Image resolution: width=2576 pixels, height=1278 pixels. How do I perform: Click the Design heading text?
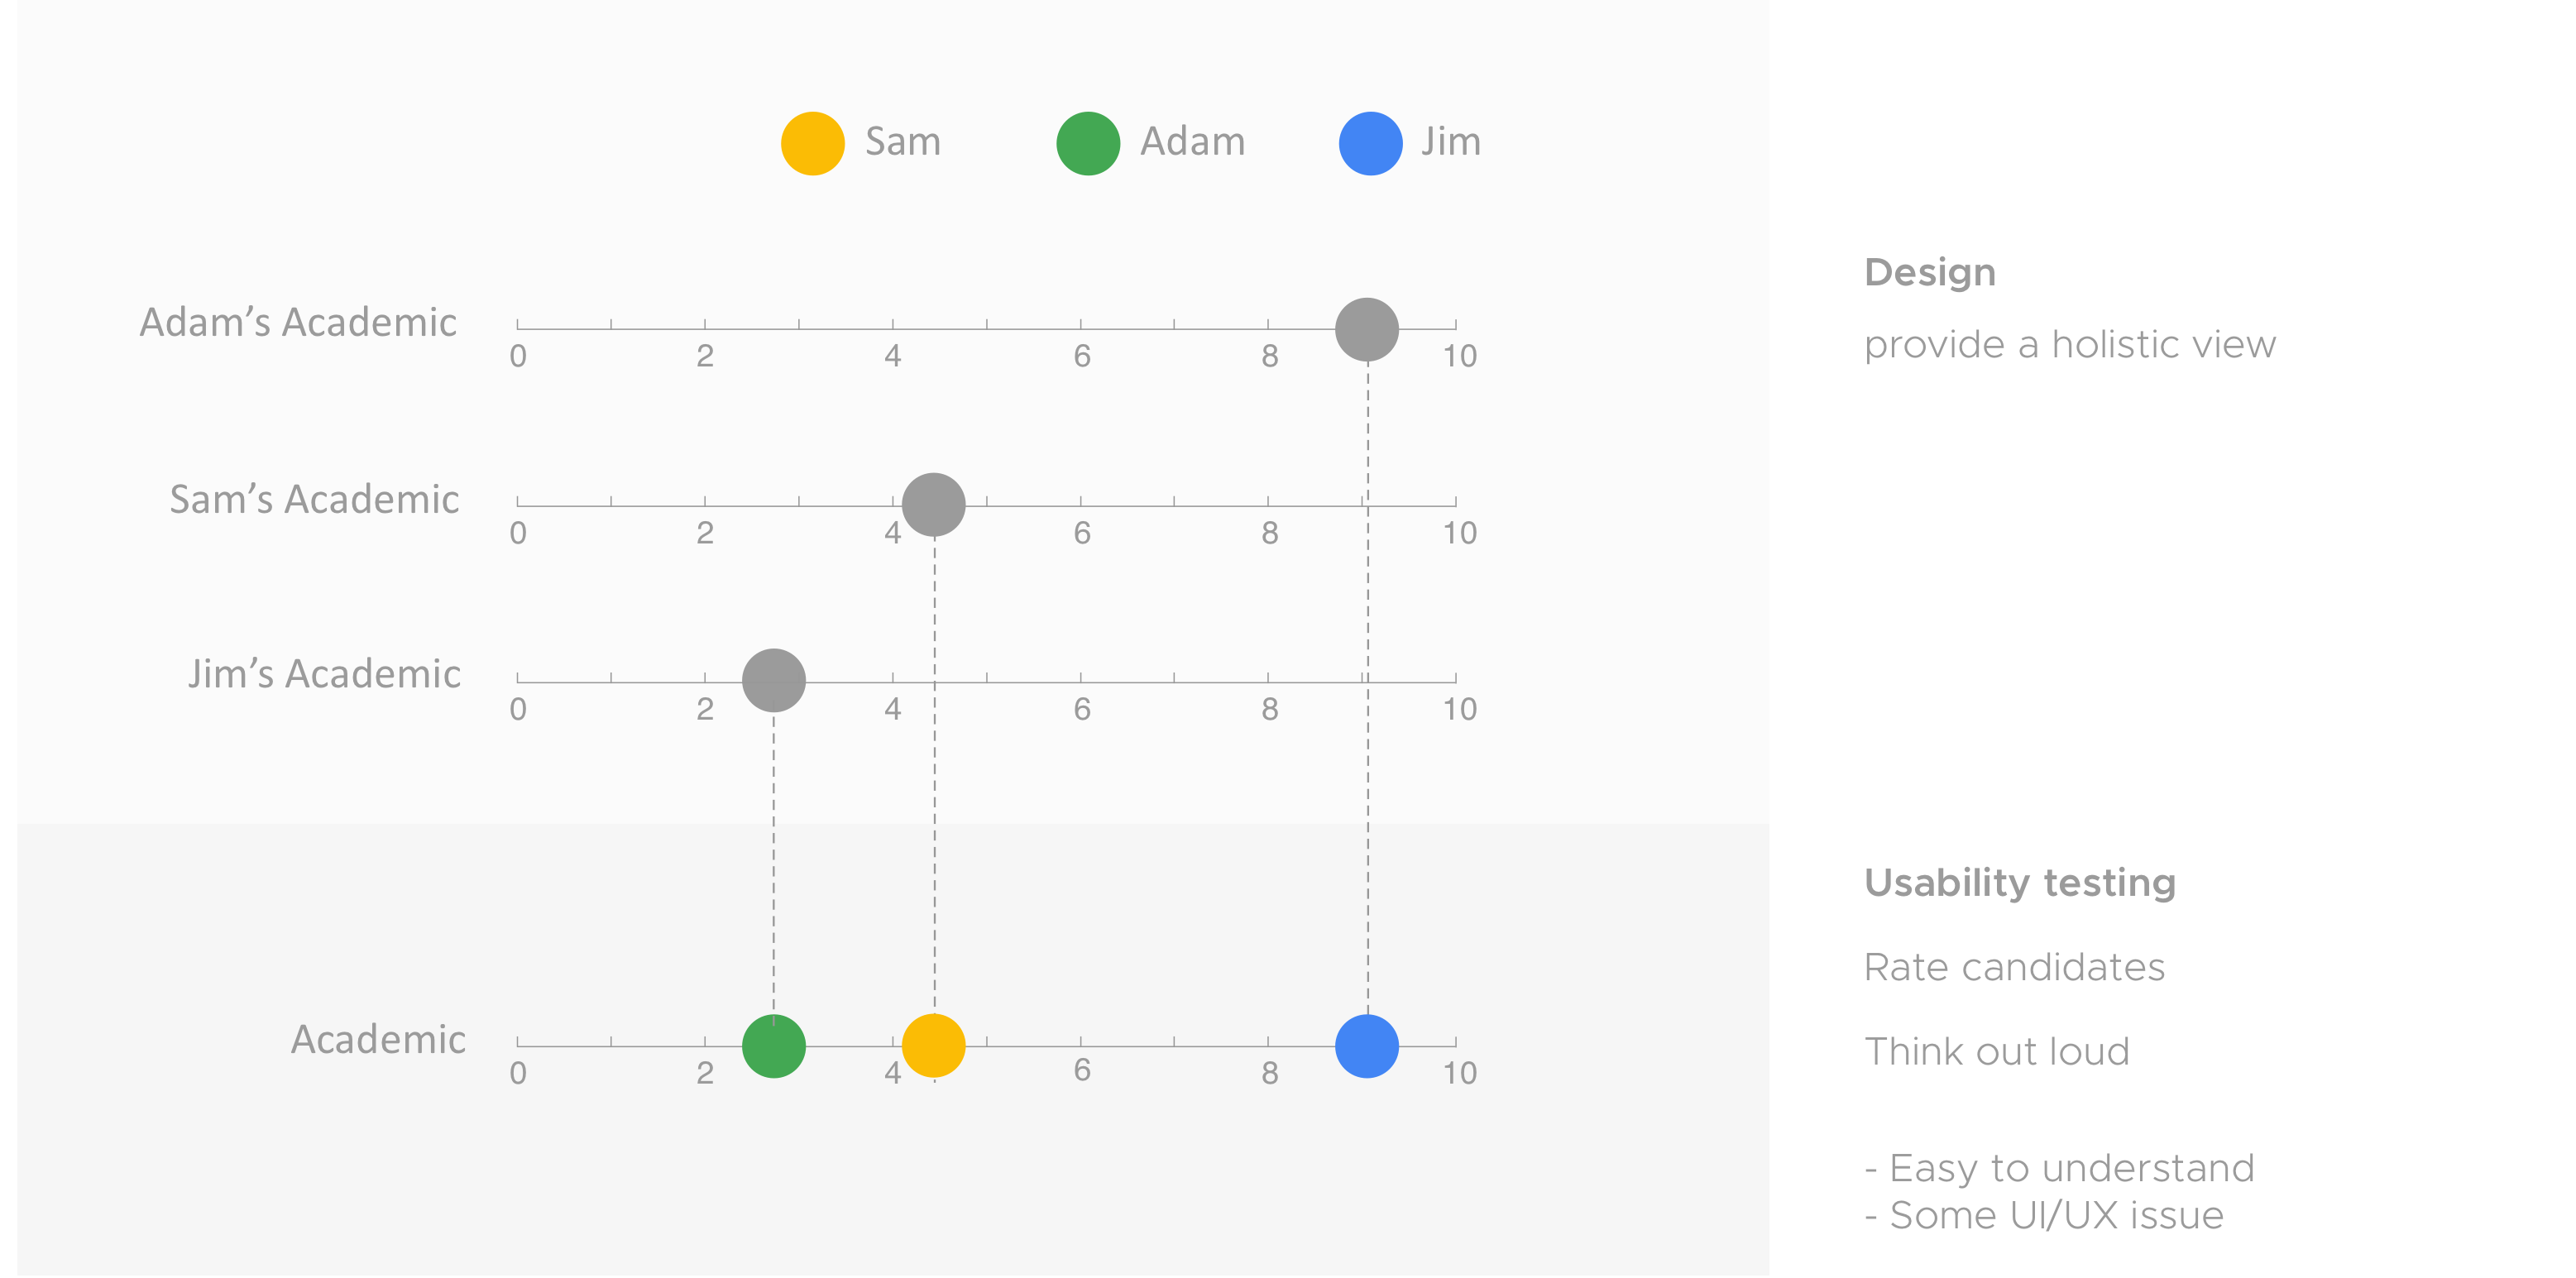point(1930,272)
